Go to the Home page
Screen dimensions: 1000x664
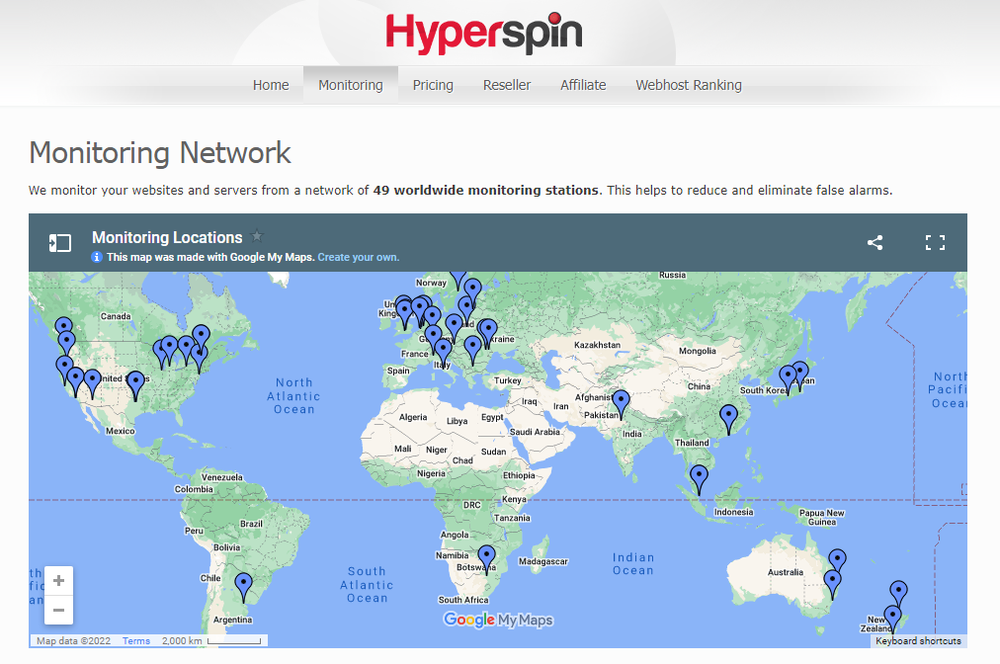click(270, 85)
